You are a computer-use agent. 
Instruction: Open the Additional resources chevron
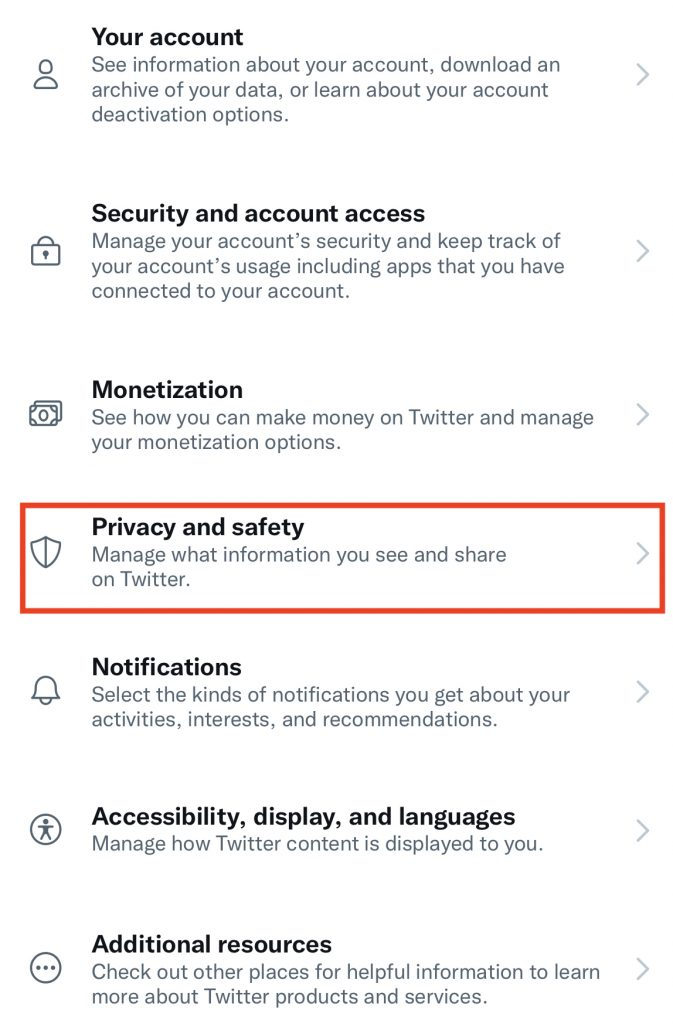[643, 970]
